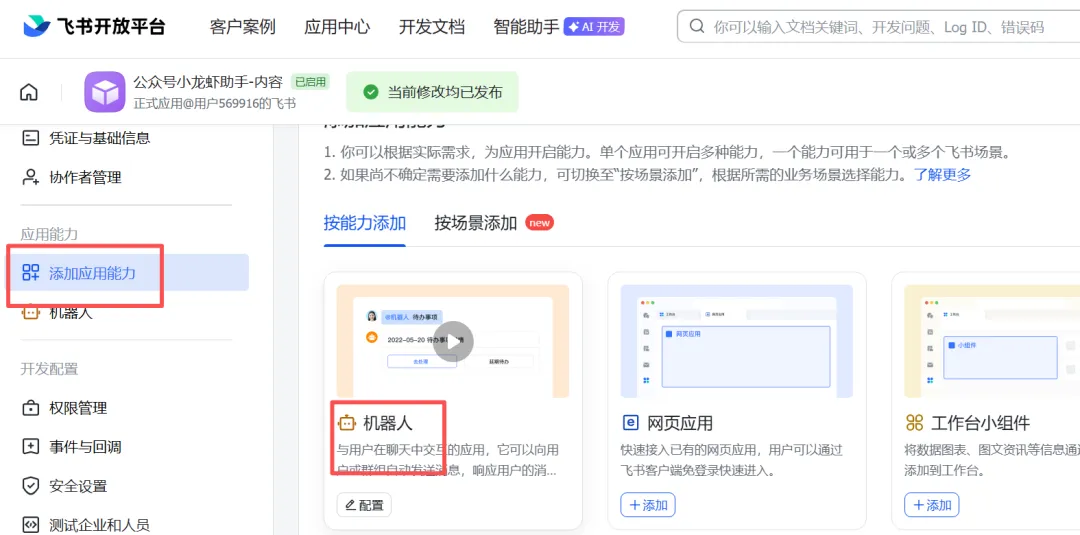The height and width of the screenshot is (535, 1080).
Task: Open the 了解更多 link
Action: [942, 174]
